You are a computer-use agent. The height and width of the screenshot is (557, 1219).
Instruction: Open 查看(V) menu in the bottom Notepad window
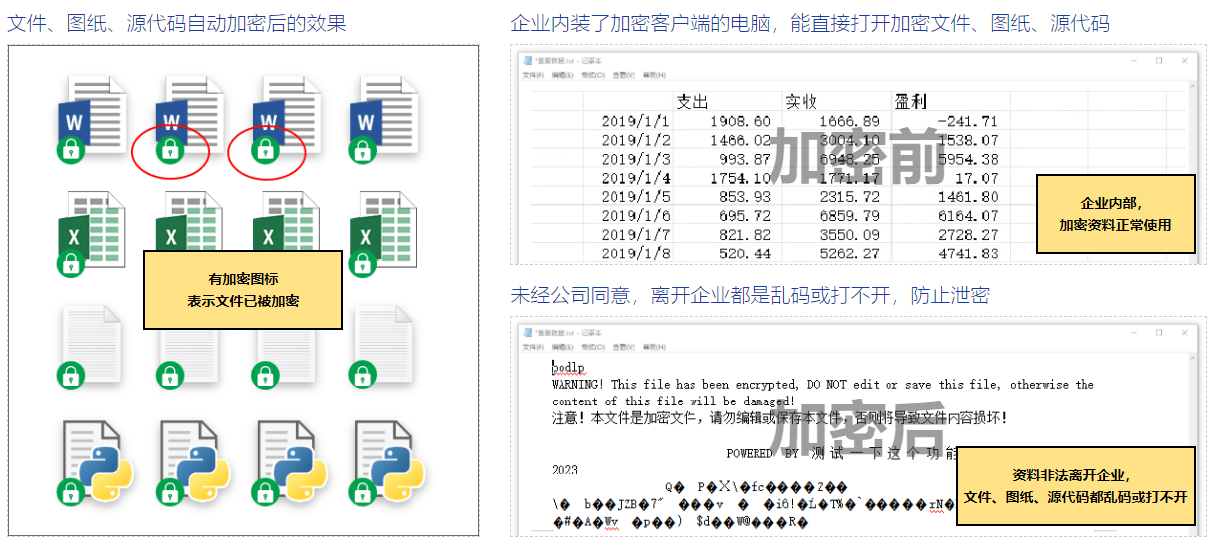[623, 346]
